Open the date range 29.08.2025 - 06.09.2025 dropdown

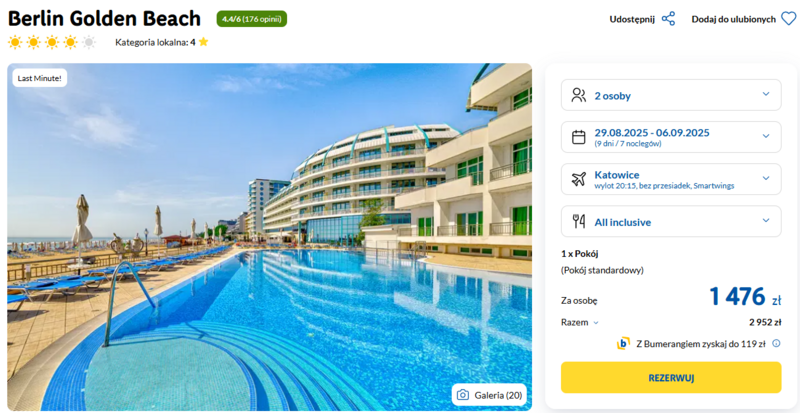click(671, 137)
